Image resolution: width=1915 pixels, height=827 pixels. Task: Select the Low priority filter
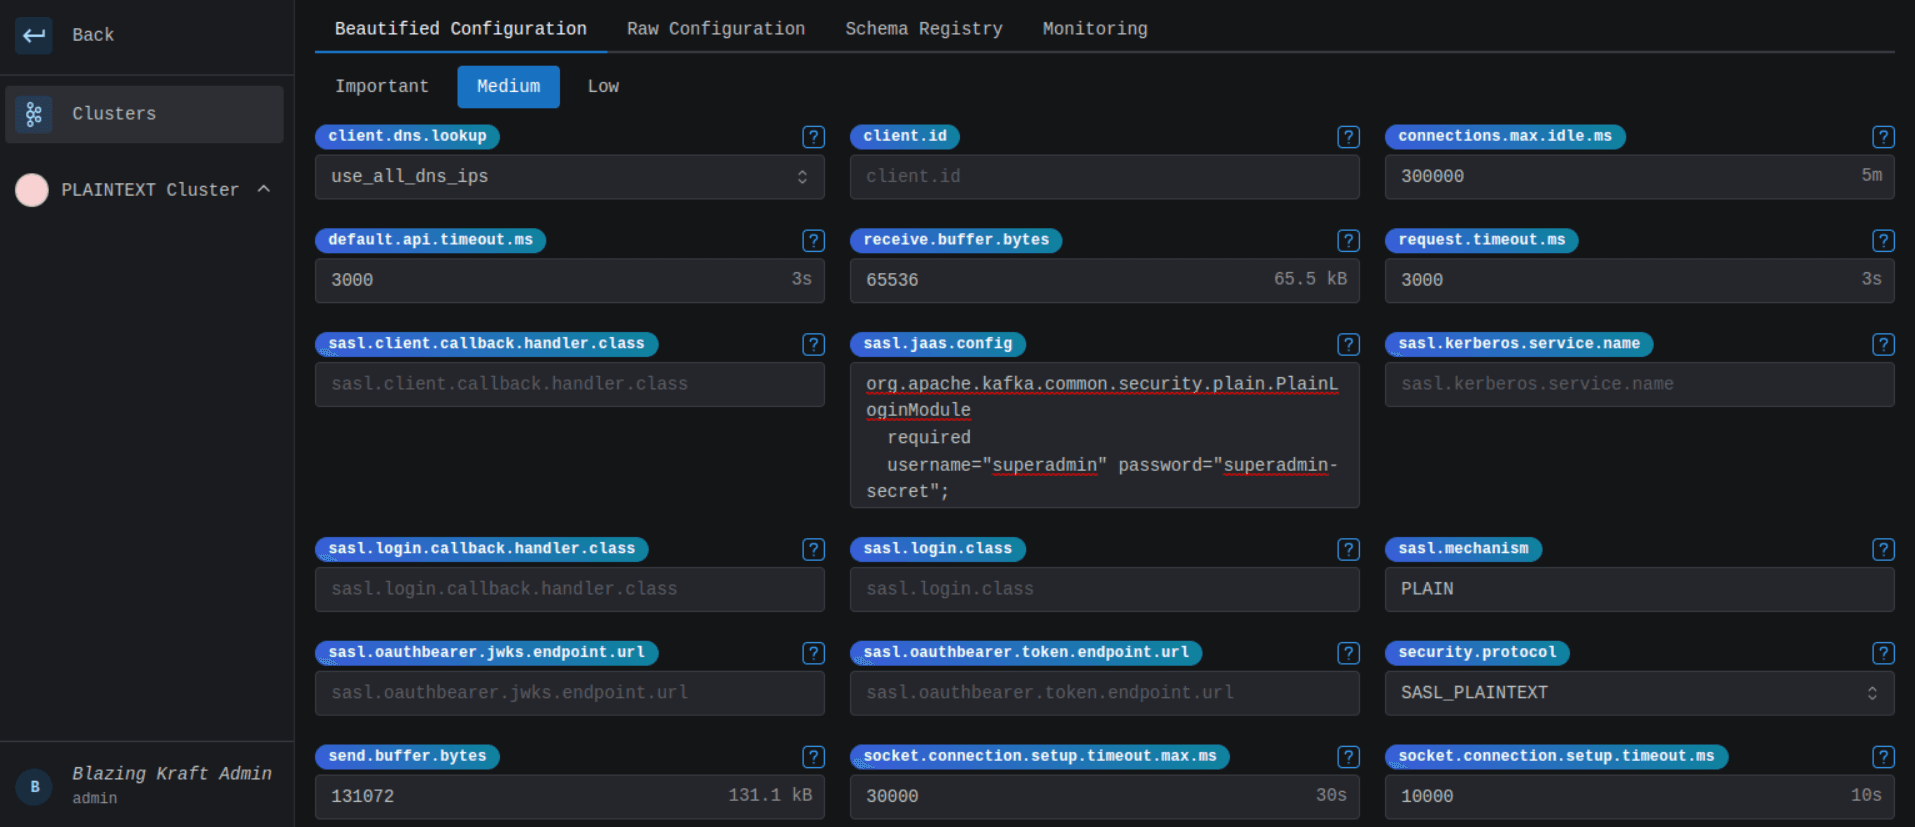tap(603, 87)
